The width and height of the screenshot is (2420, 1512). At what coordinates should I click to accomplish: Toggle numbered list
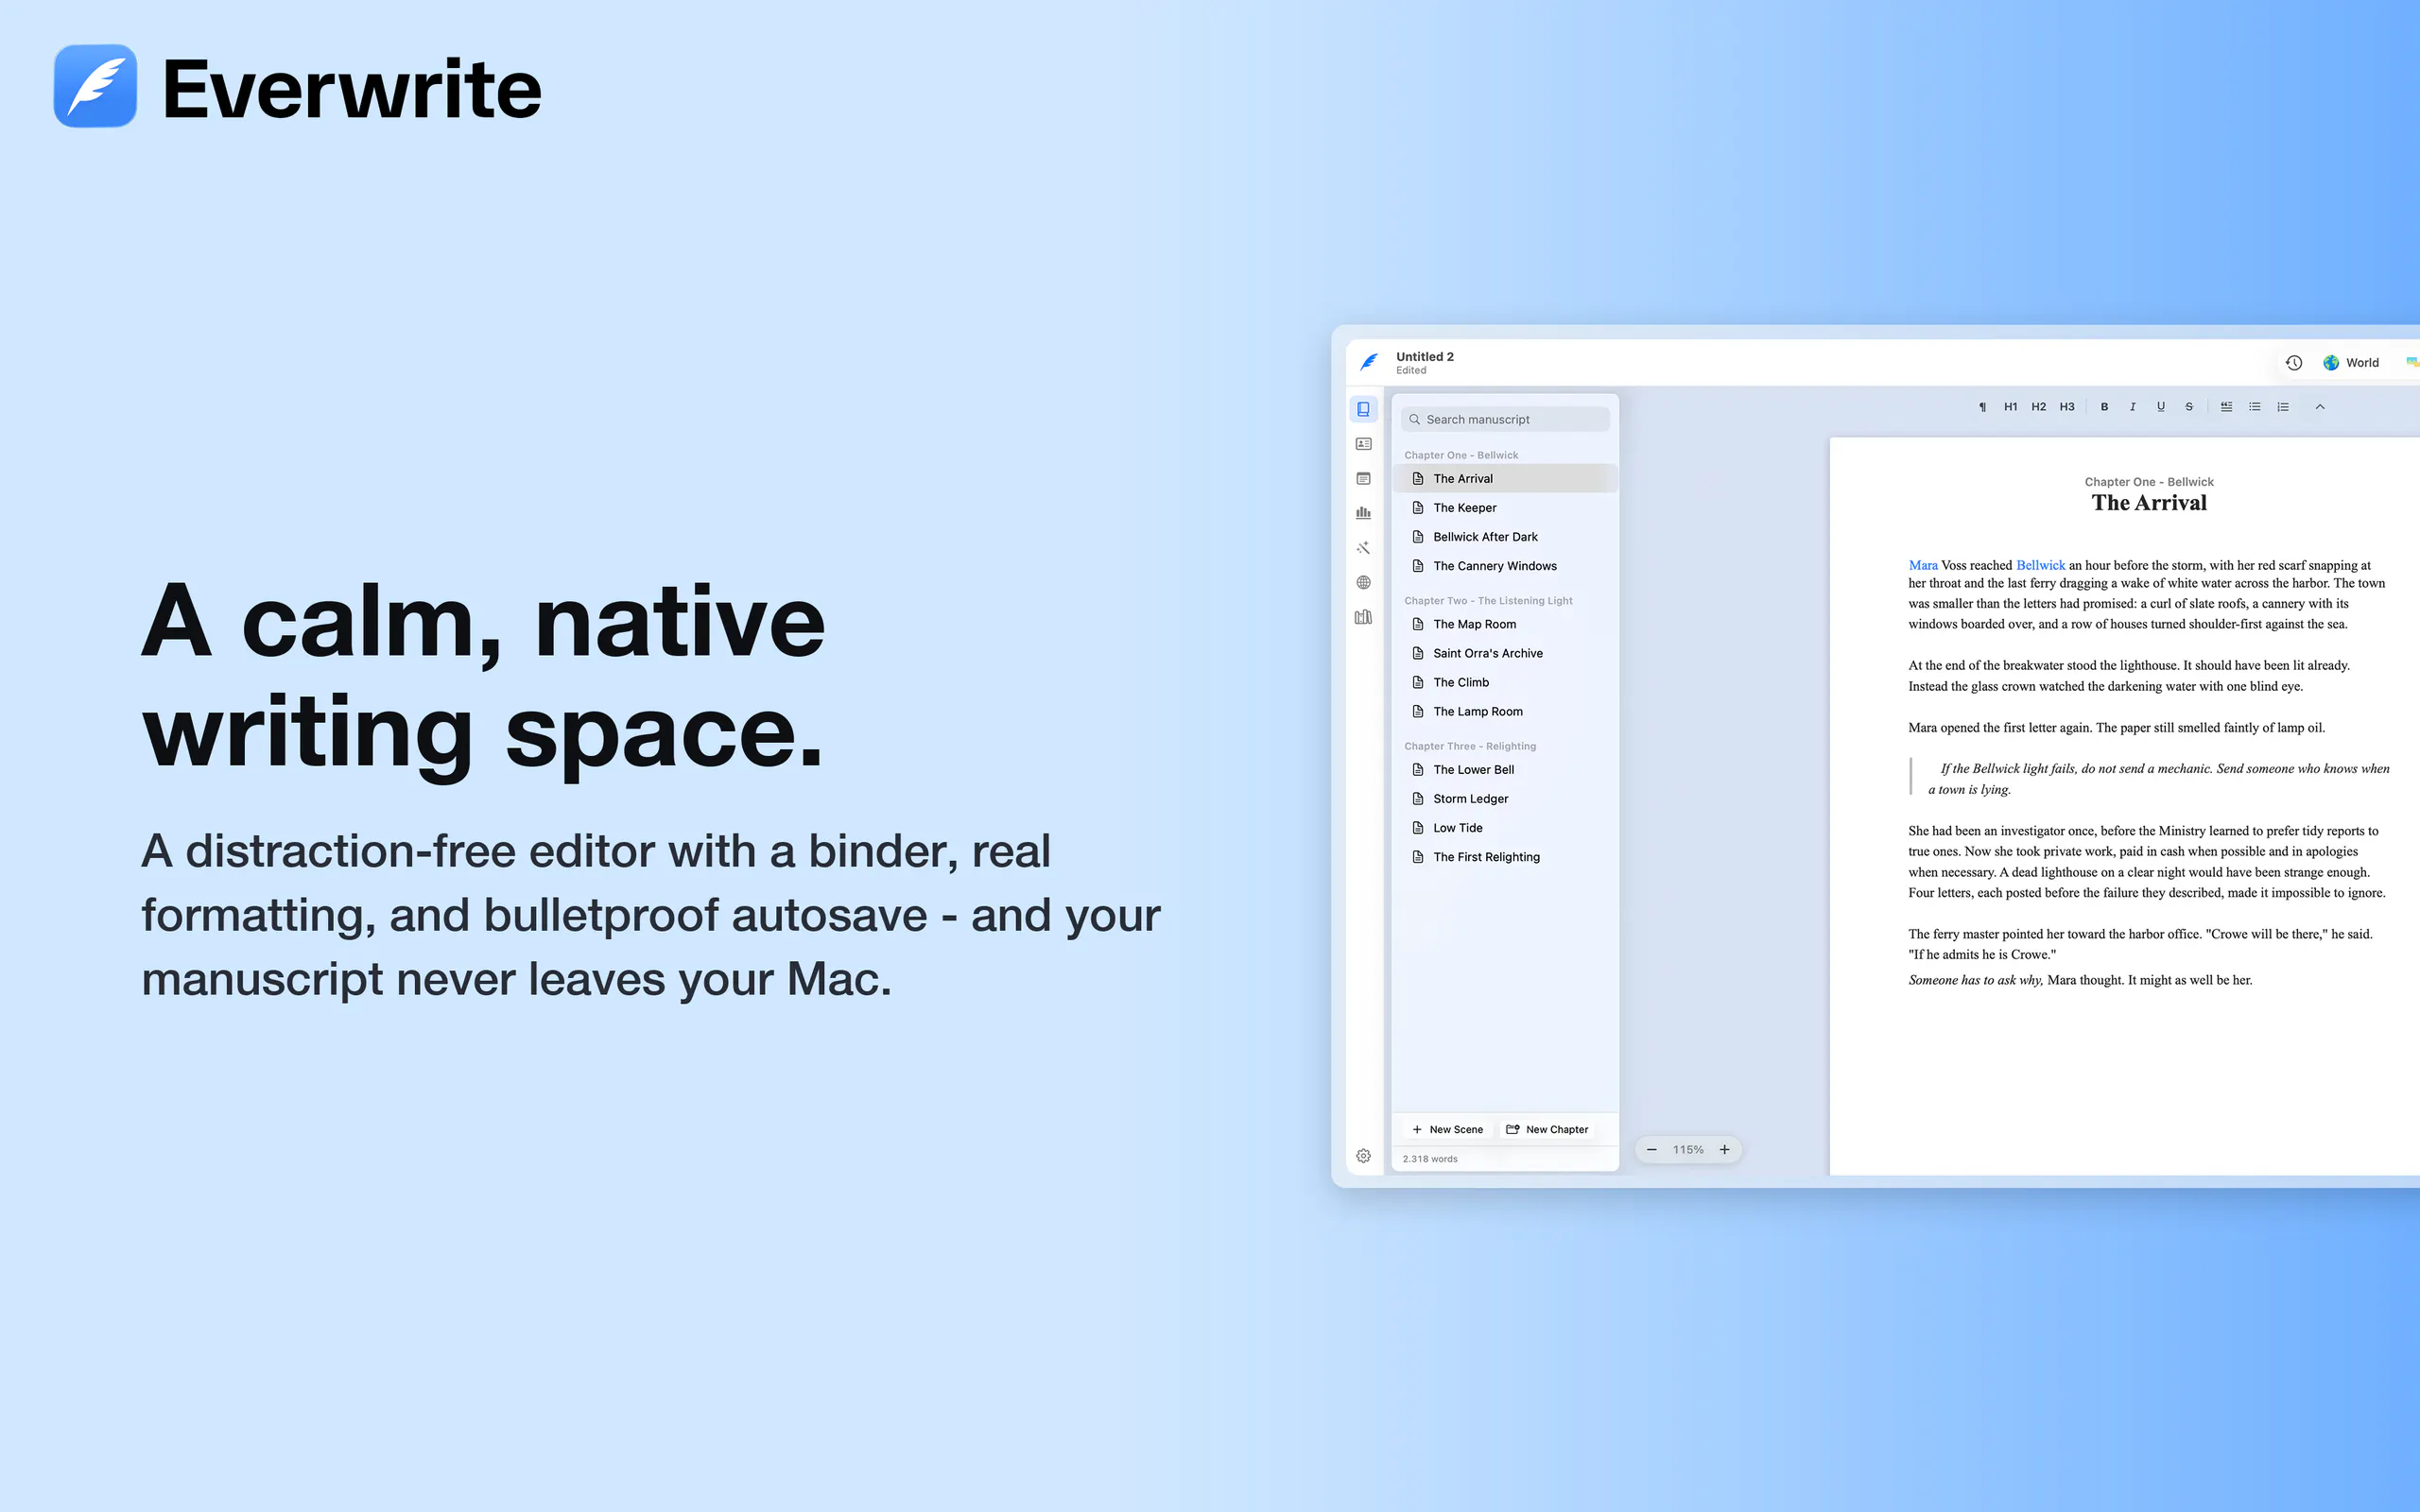tap(2283, 407)
